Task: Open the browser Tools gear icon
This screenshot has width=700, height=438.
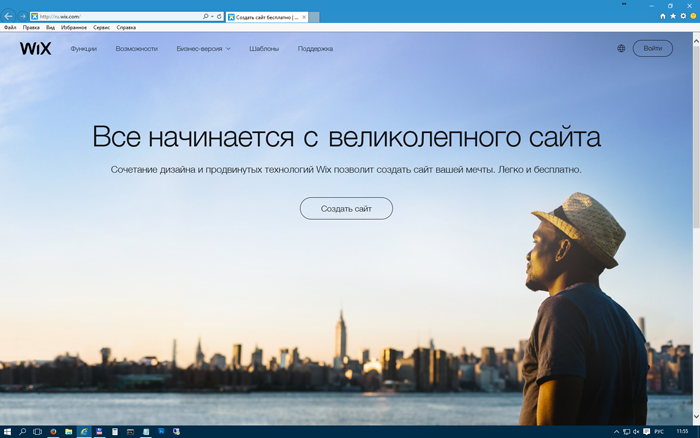Action: pos(683,16)
